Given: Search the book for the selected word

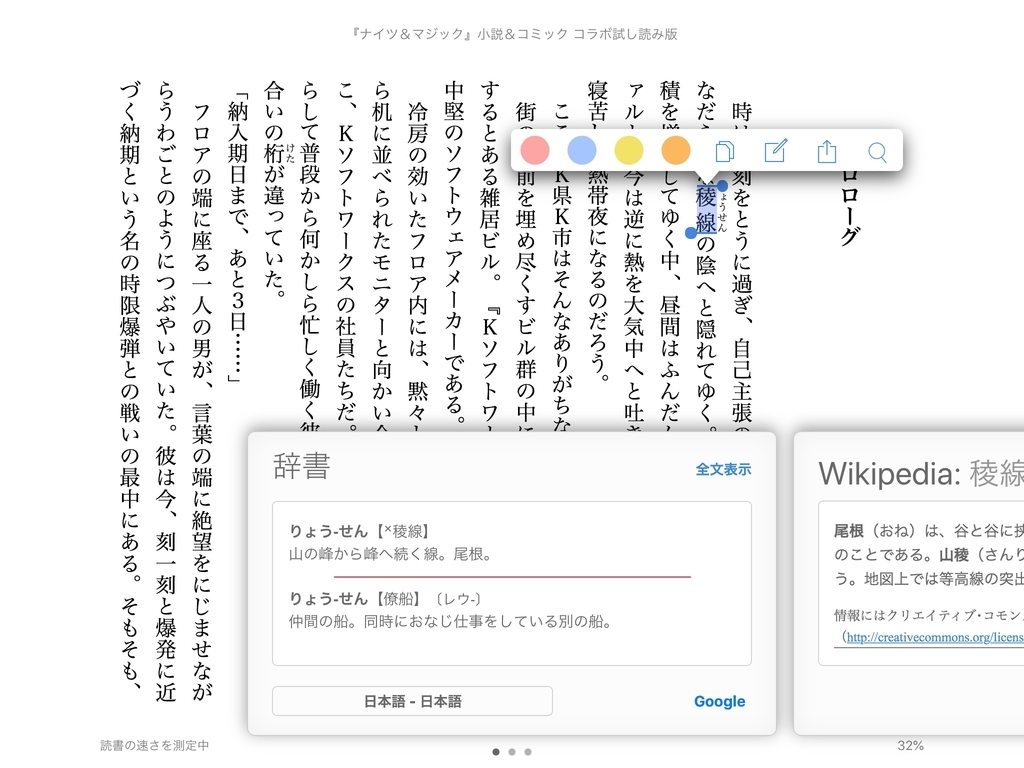Looking at the screenshot, I should pos(877,150).
